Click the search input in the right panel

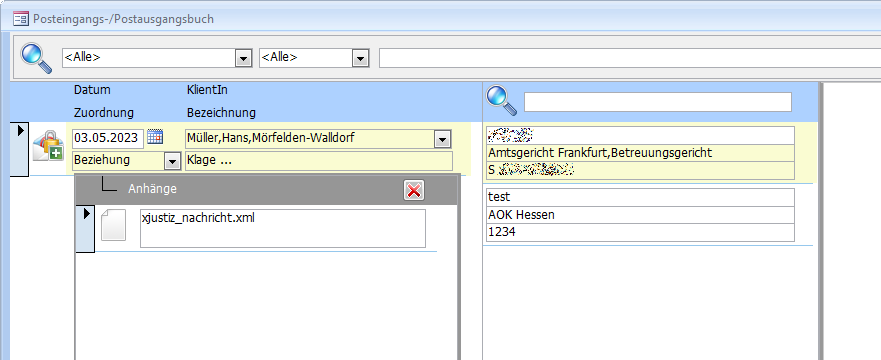657,102
